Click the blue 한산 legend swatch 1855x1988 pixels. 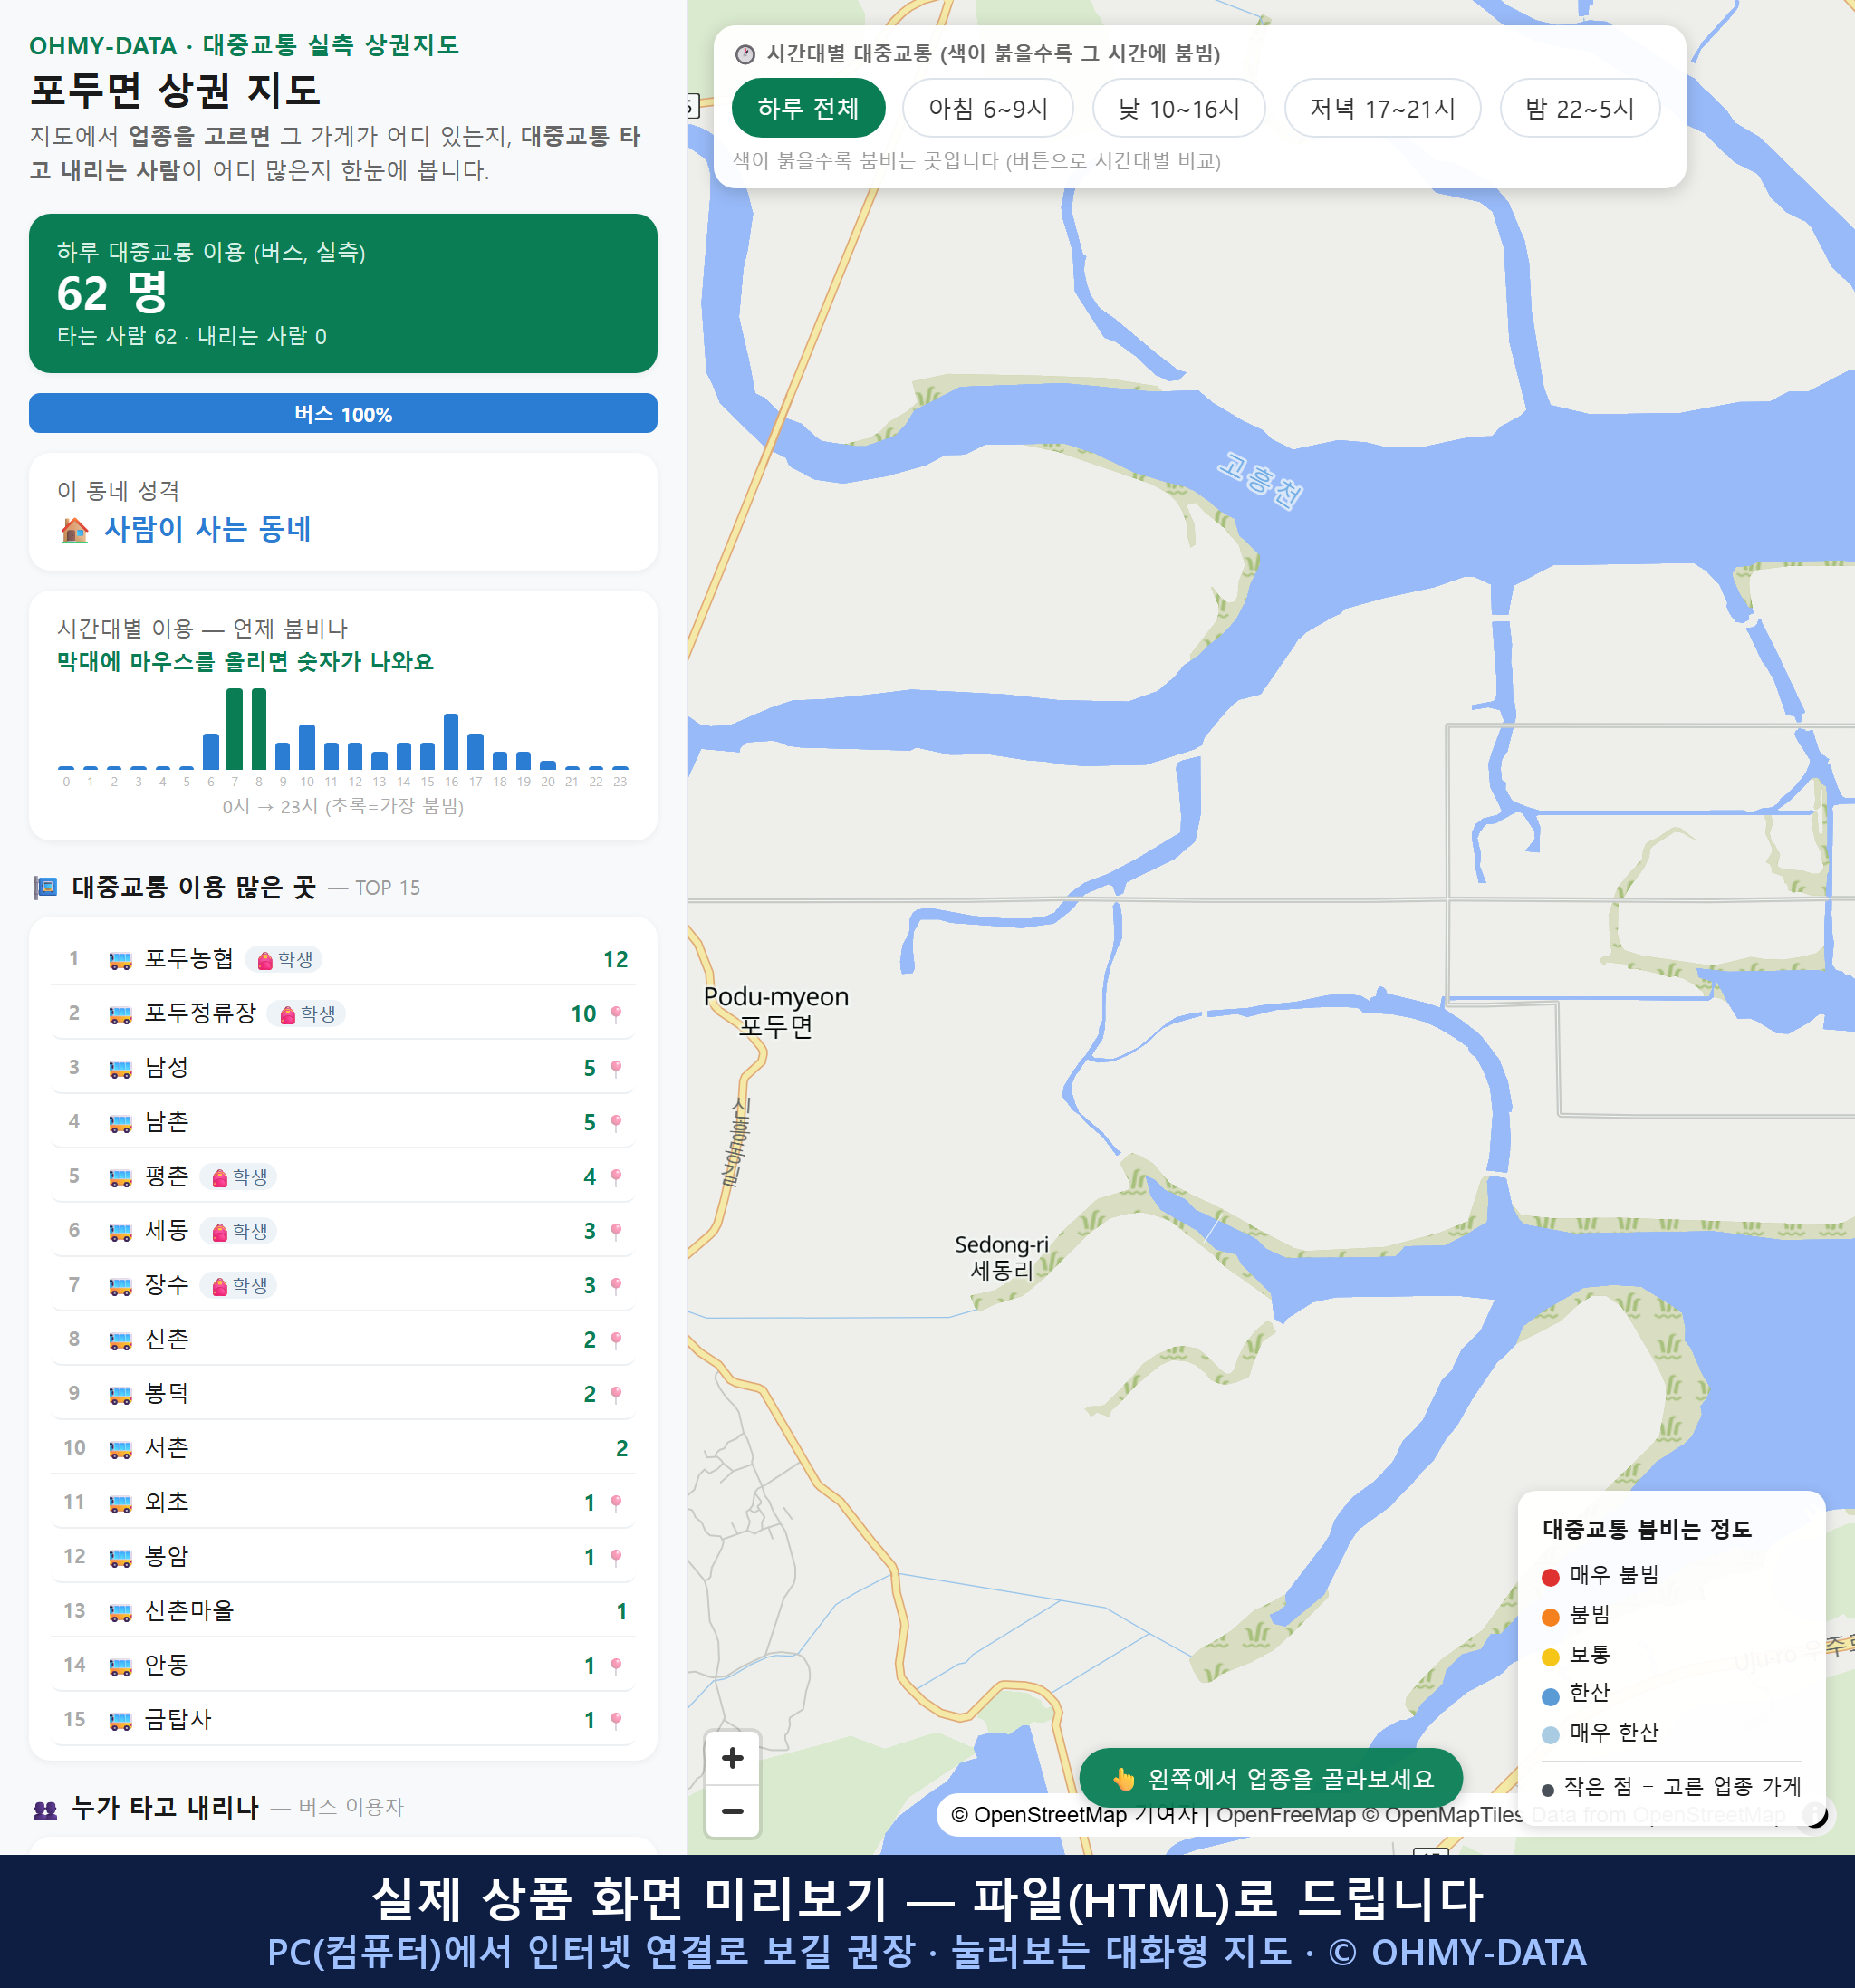1551,1696
